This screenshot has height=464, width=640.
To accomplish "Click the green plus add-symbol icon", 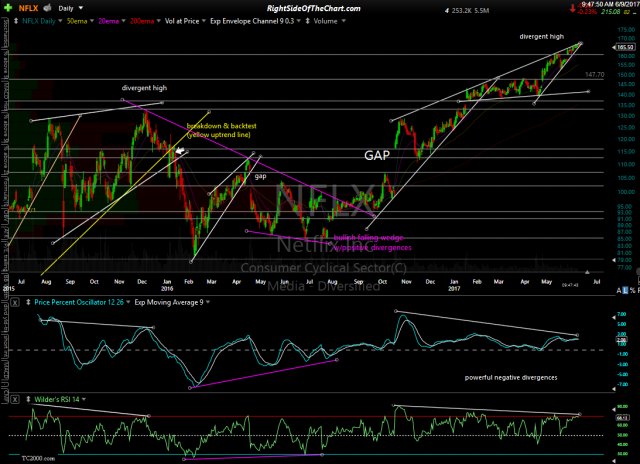I will point(8,8).
